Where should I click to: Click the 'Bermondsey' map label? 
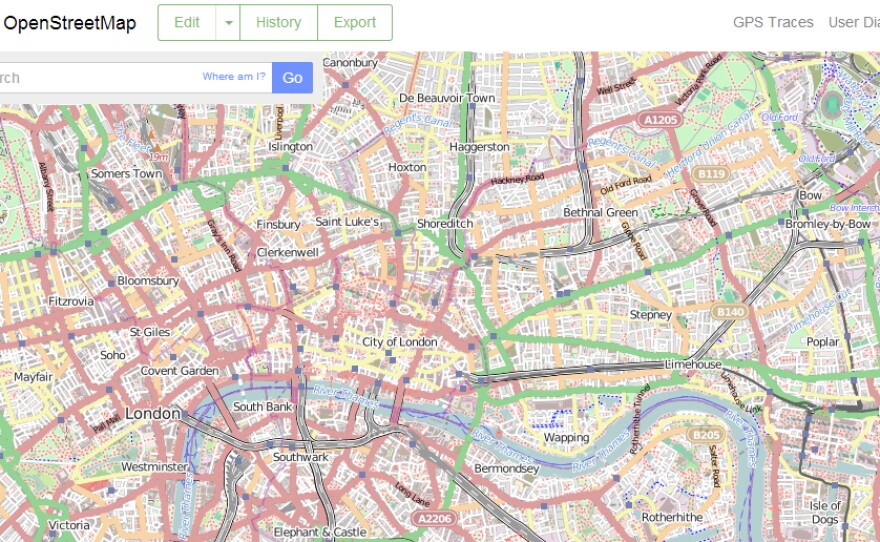(x=507, y=468)
